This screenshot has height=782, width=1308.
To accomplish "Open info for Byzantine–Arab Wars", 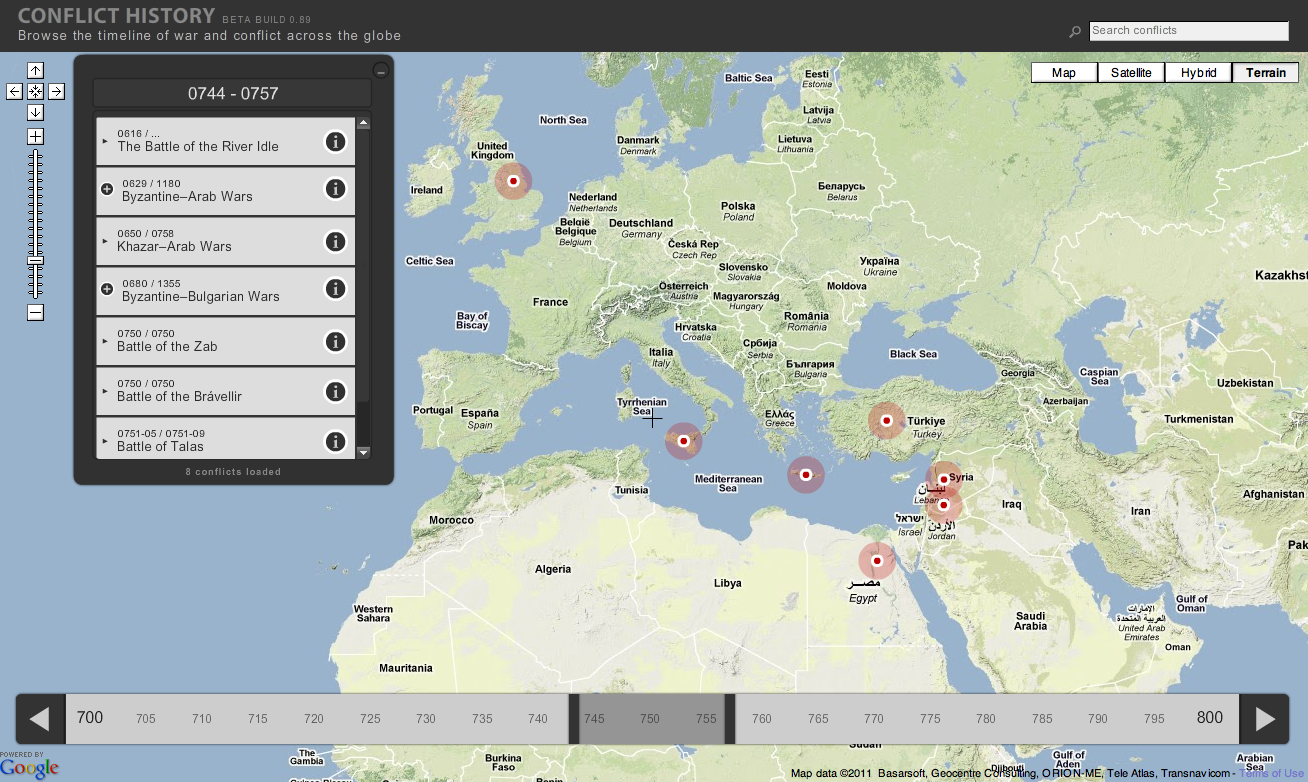I will (x=335, y=188).
